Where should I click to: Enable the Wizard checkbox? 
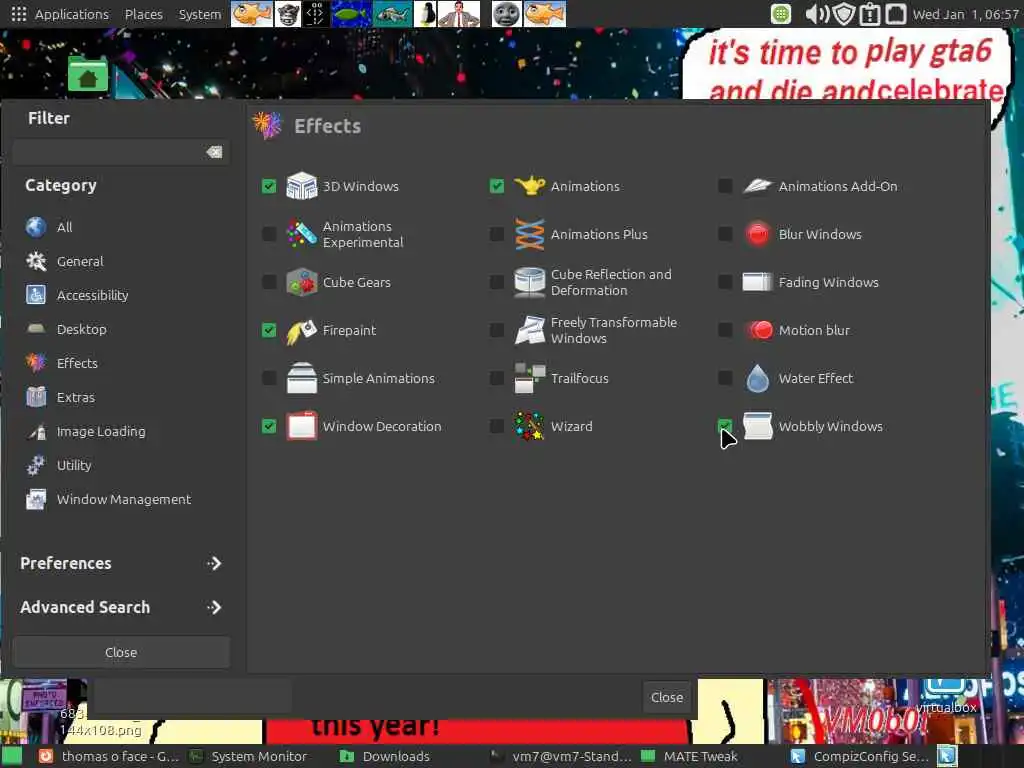[497, 426]
